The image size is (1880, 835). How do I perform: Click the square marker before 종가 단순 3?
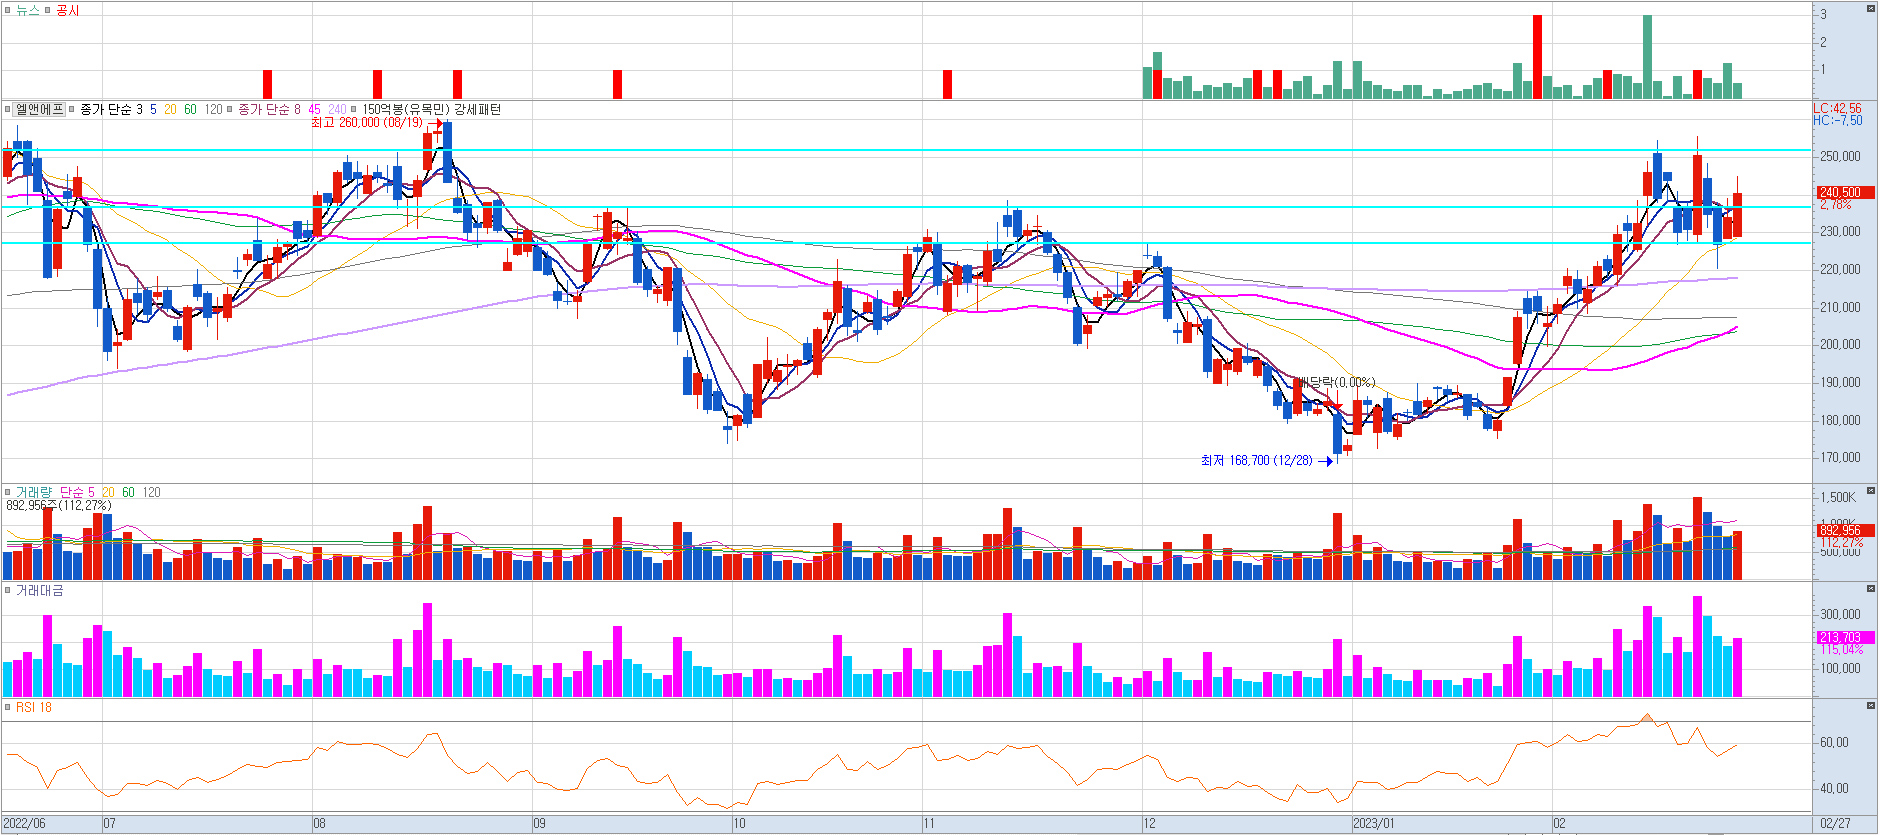tap(72, 109)
